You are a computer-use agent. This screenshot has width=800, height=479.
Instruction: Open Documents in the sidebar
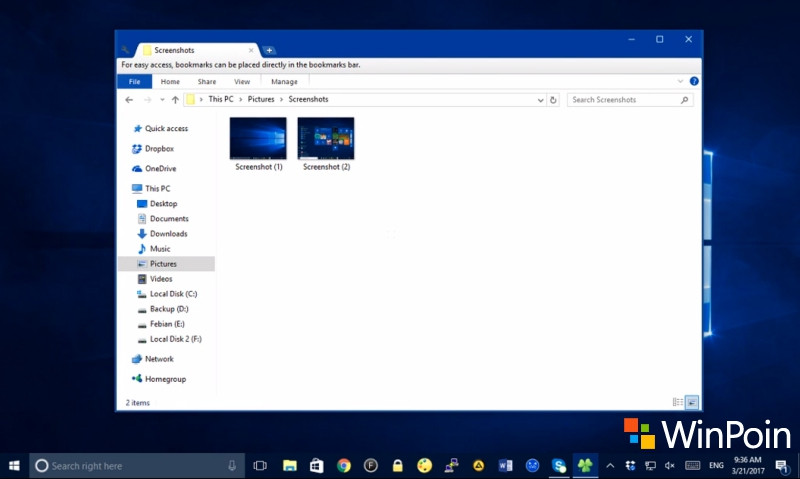tap(163, 218)
